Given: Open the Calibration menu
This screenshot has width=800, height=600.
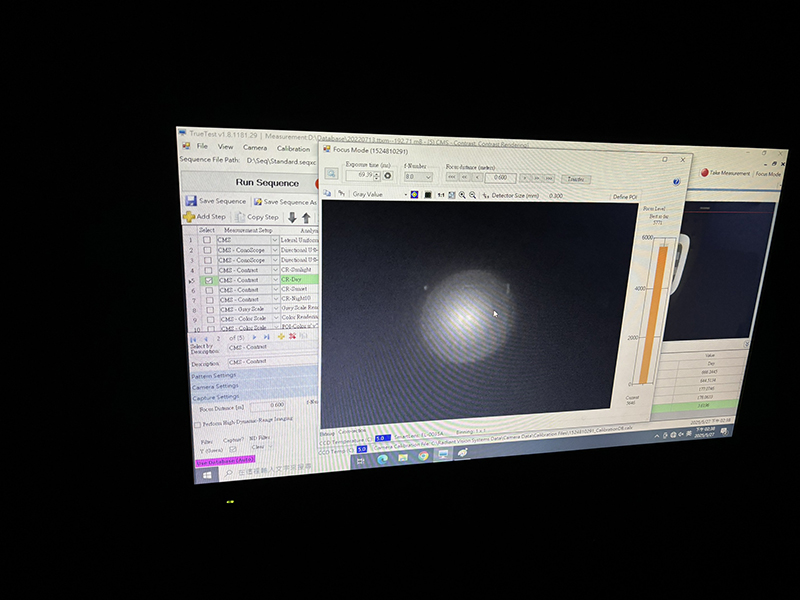Looking at the screenshot, I should click(293, 148).
